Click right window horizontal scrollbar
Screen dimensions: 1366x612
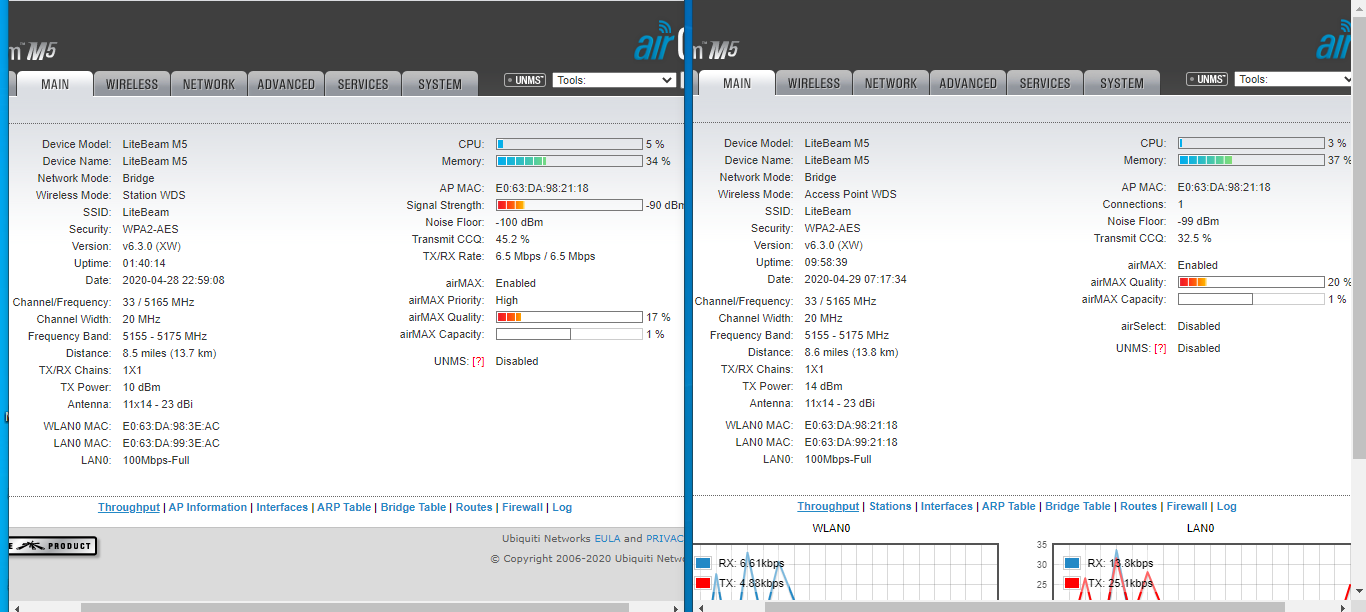(x=1025, y=607)
